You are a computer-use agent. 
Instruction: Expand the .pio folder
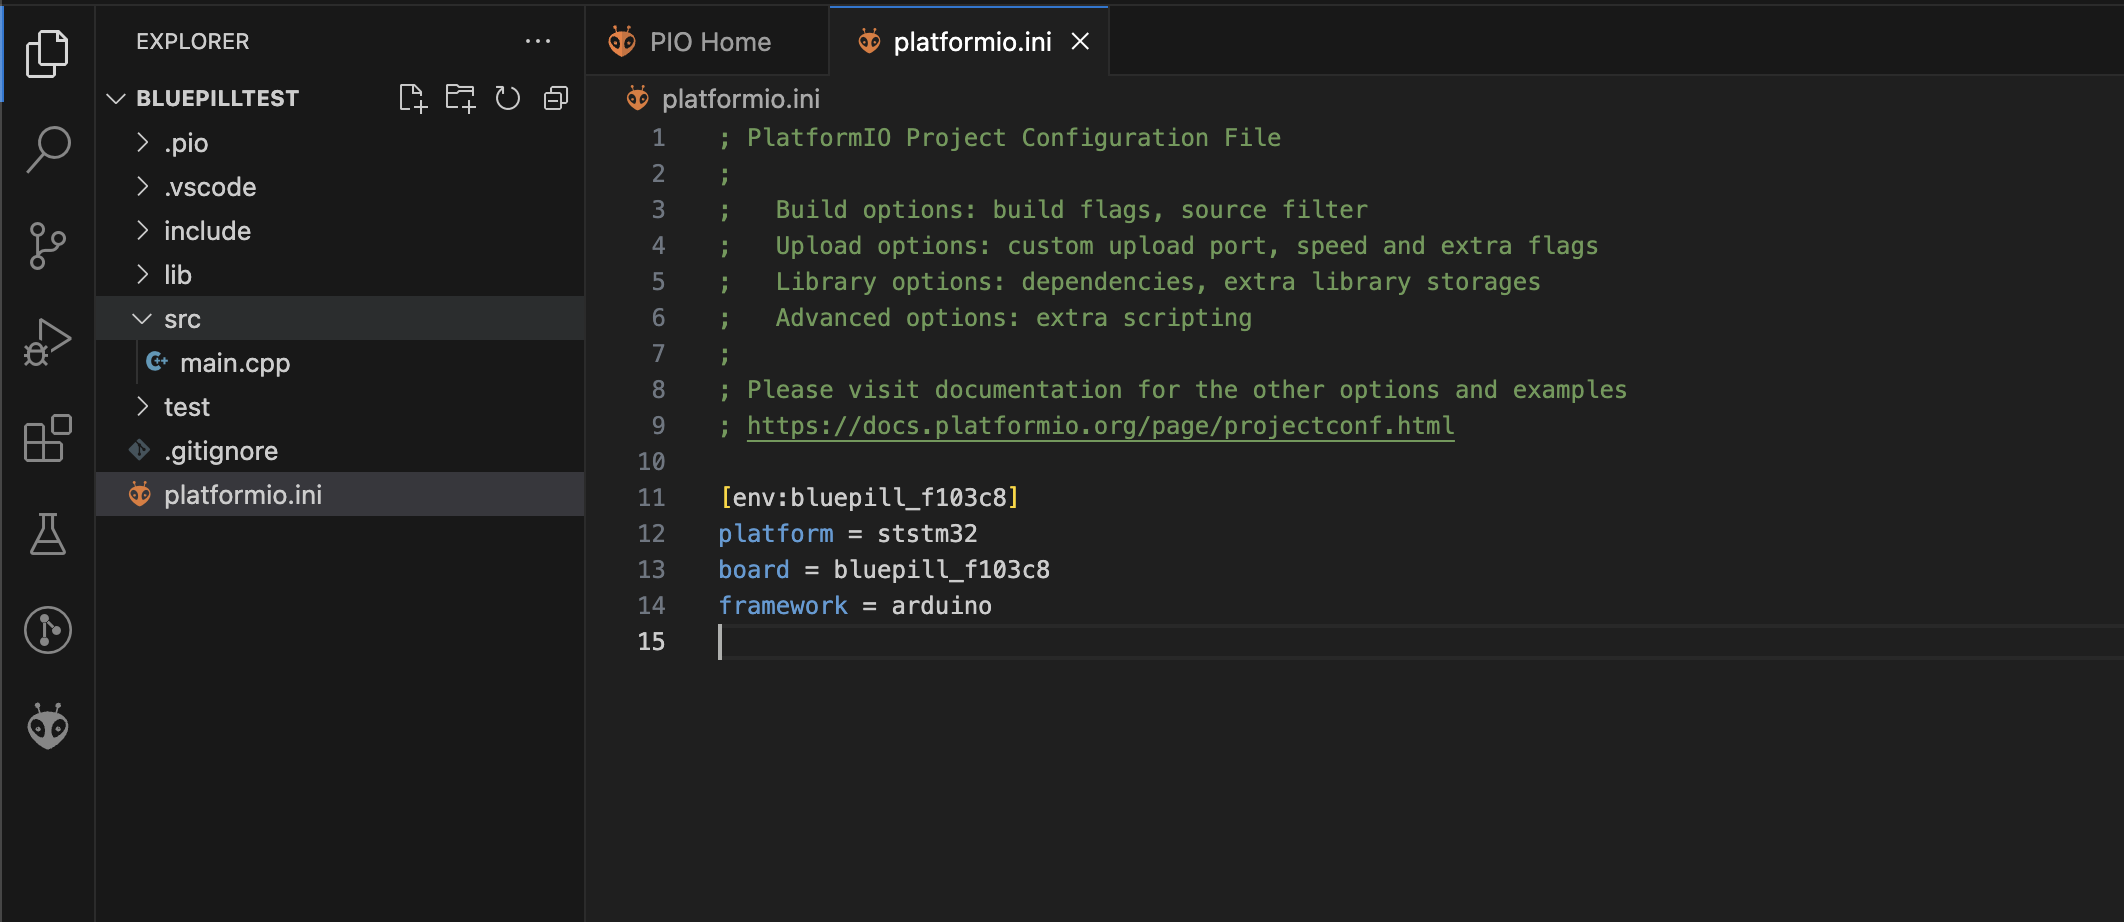(186, 143)
